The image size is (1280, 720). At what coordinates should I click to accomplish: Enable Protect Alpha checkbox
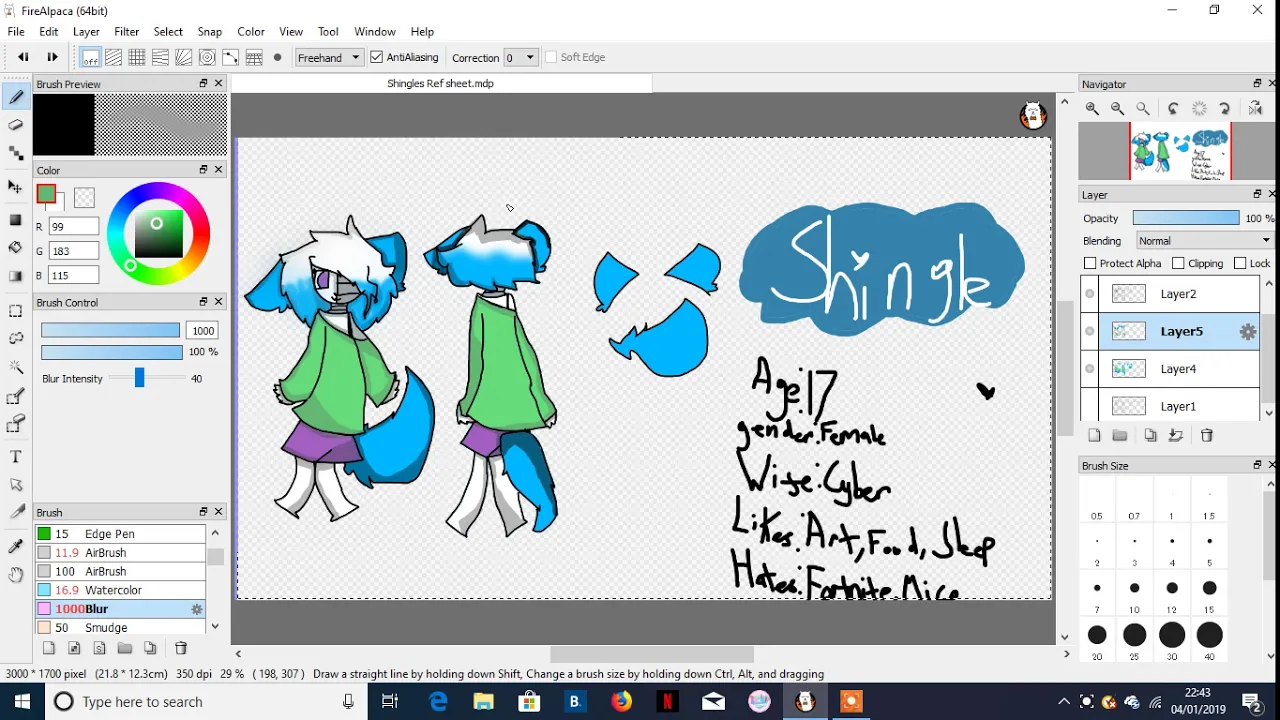coord(1090,263)
